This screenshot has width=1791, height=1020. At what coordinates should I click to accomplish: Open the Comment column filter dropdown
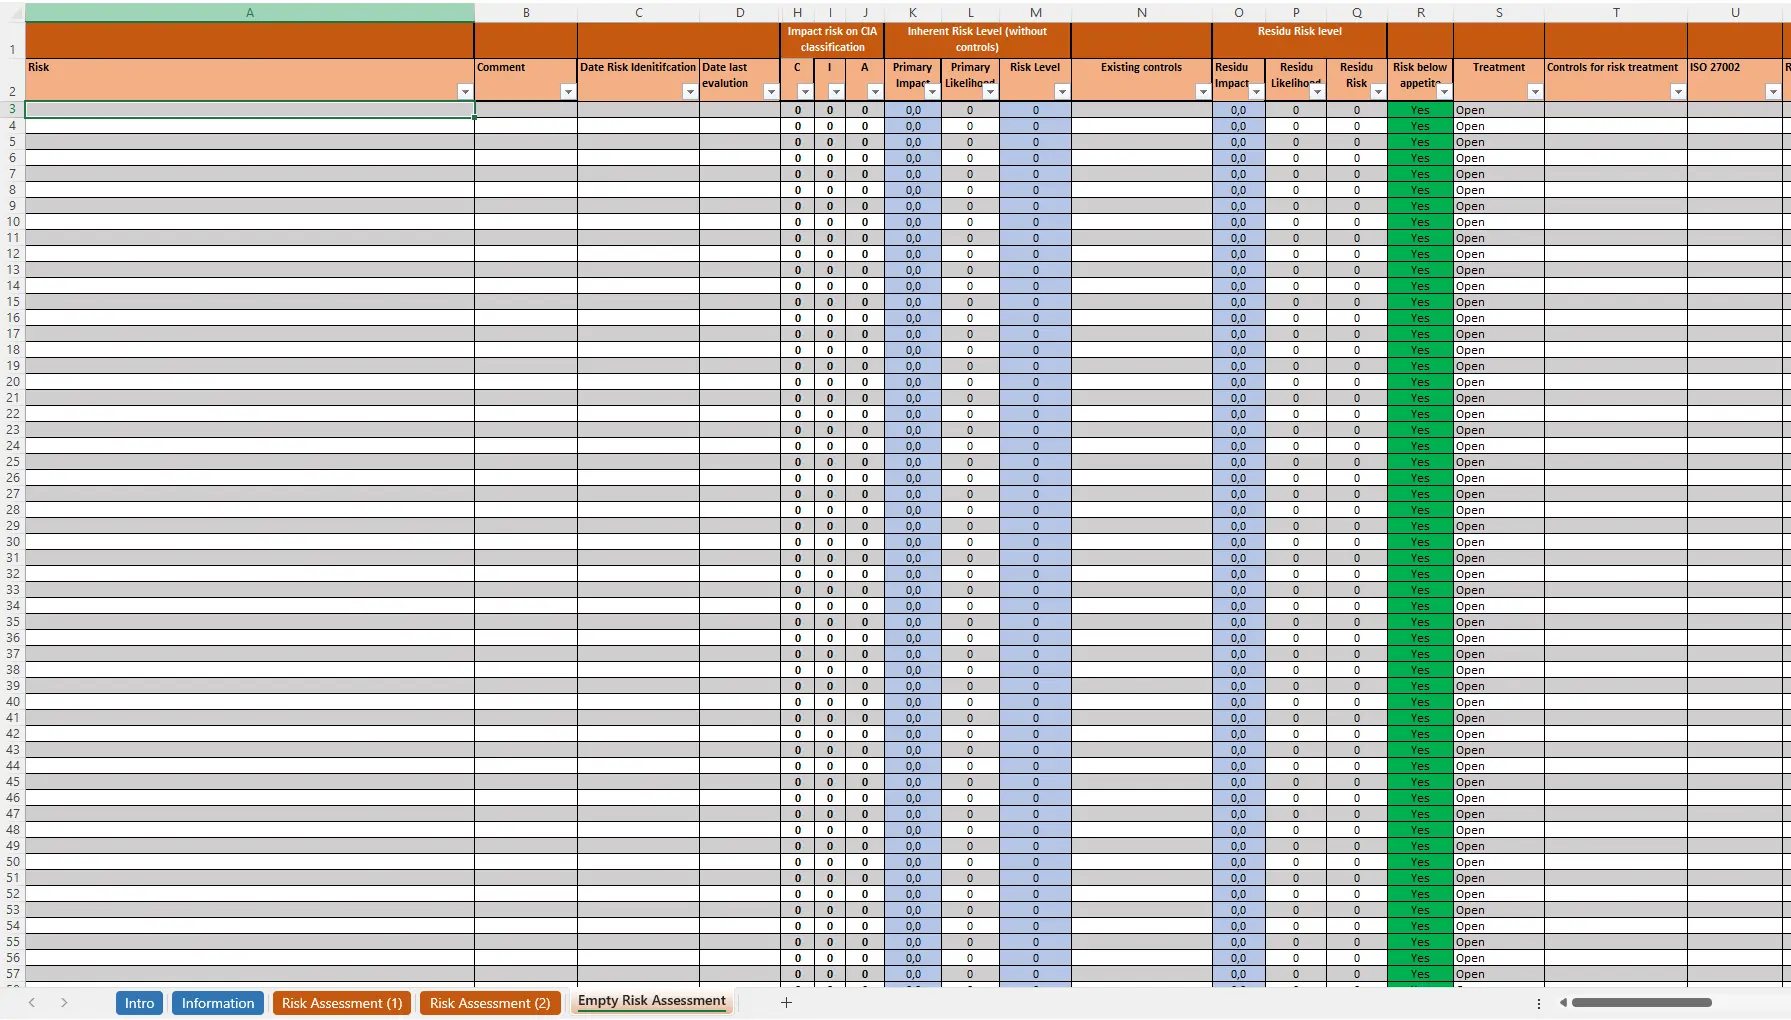click(568, 91)
